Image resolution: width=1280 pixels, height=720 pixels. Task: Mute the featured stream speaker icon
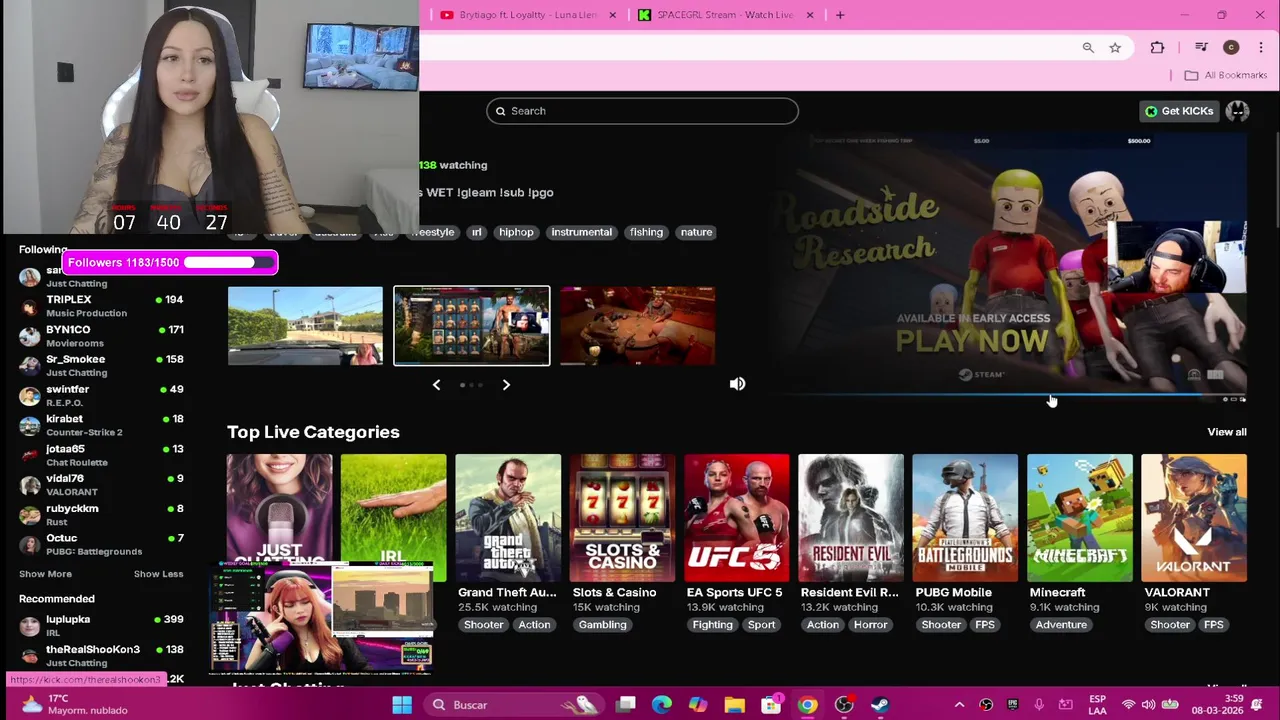tap(737, 384)
